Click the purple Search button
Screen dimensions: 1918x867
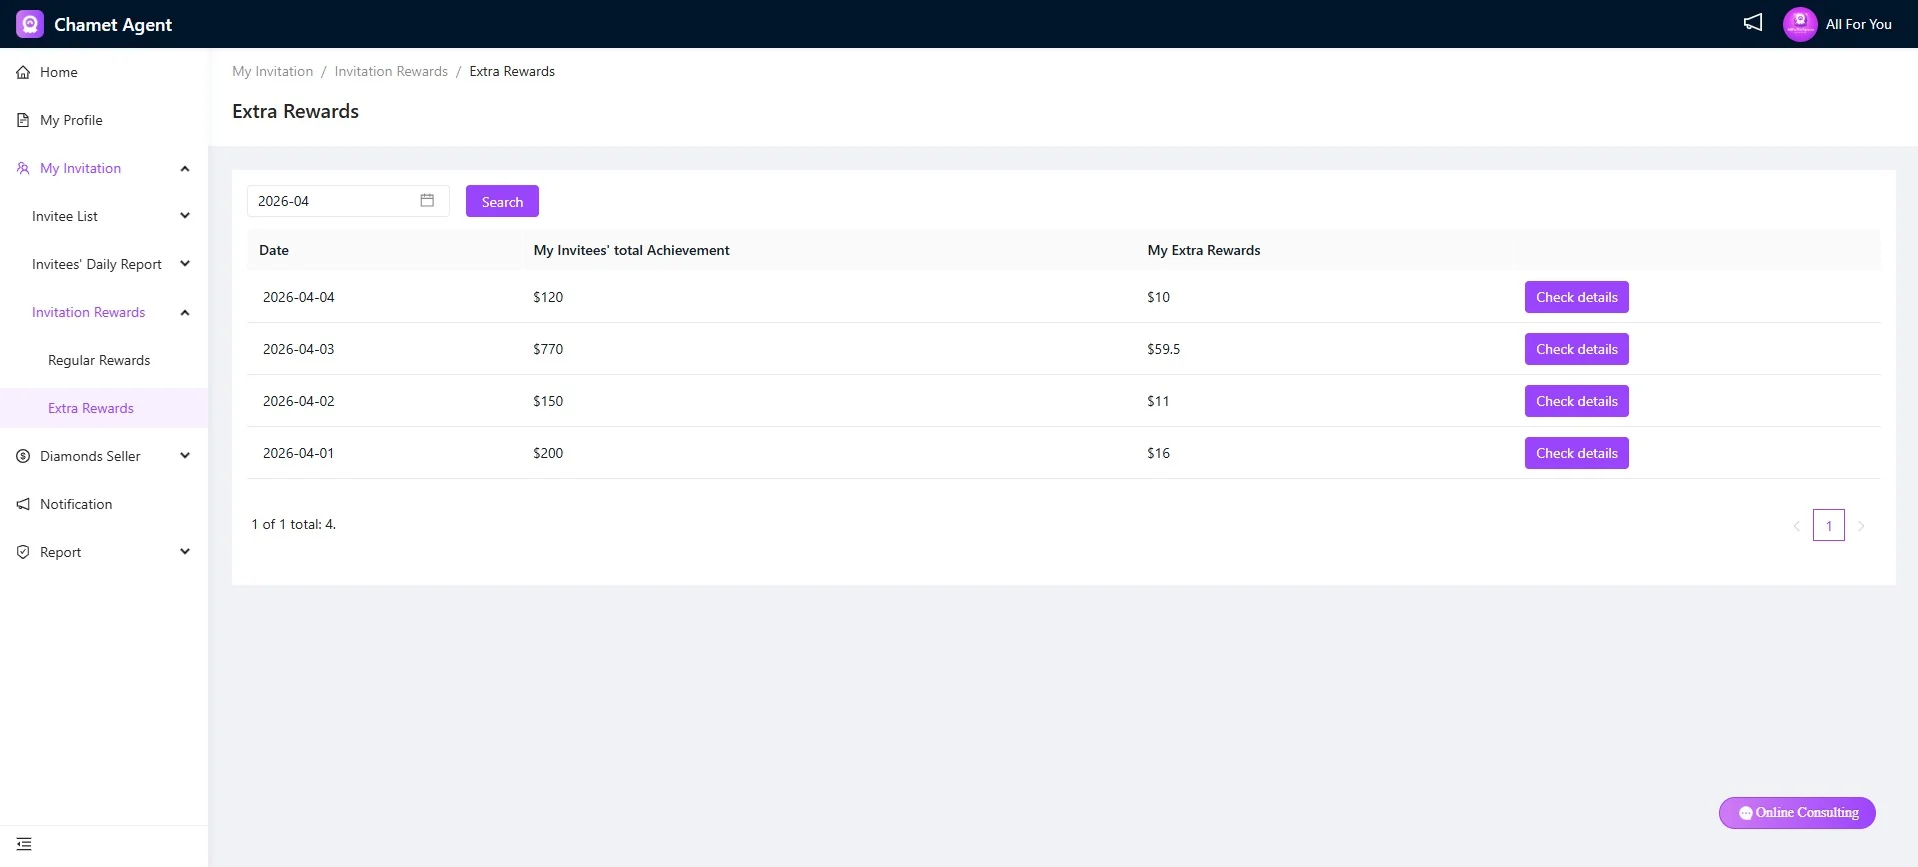coord(502,201)
